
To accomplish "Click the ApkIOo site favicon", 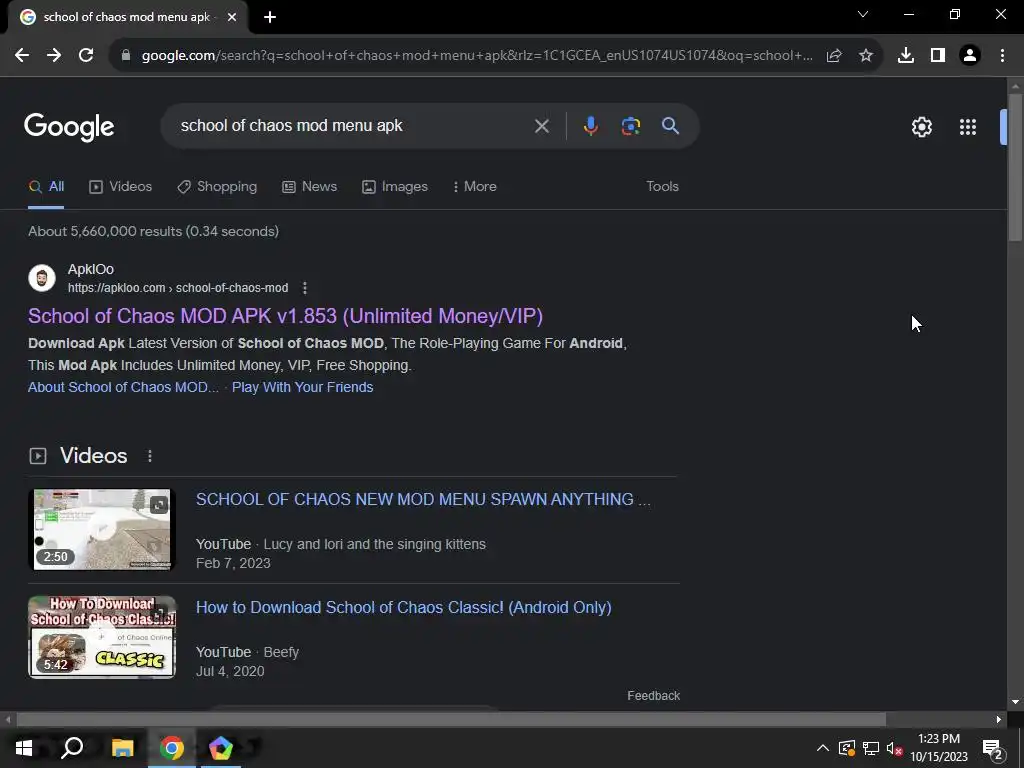I will [x=42, y=278].
